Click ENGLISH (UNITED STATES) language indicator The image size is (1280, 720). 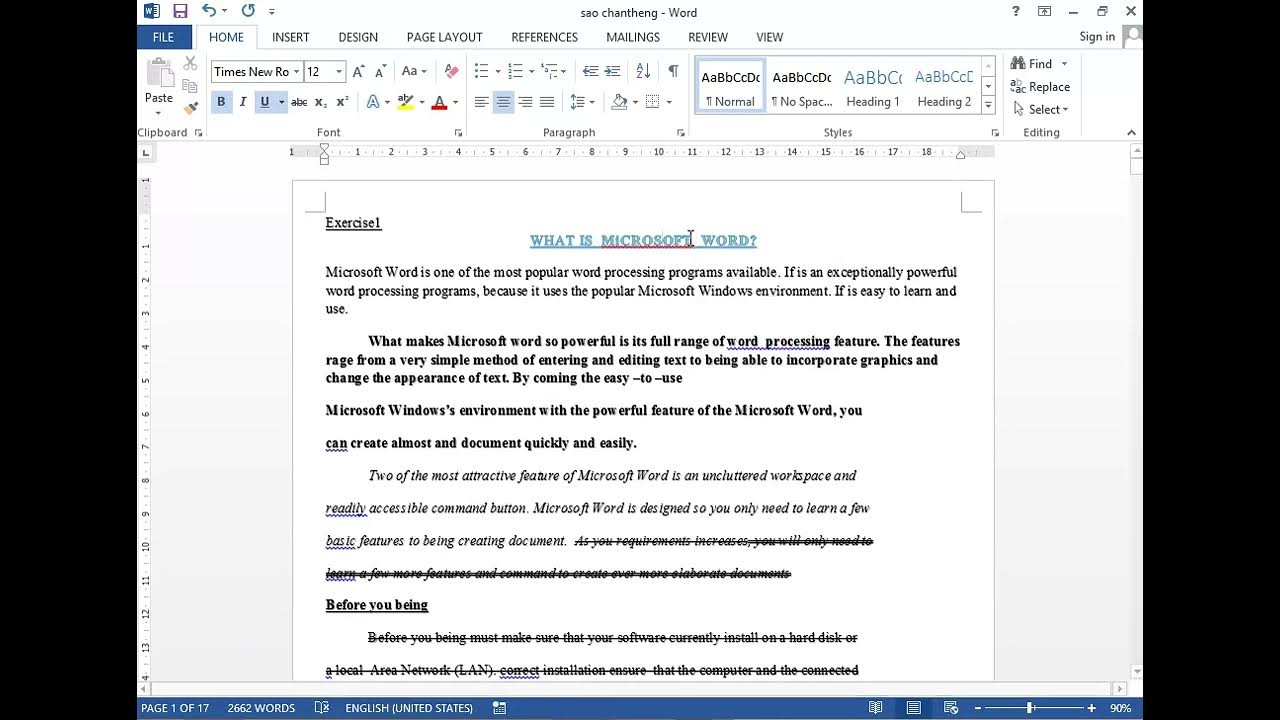click(x=409, y=708)
